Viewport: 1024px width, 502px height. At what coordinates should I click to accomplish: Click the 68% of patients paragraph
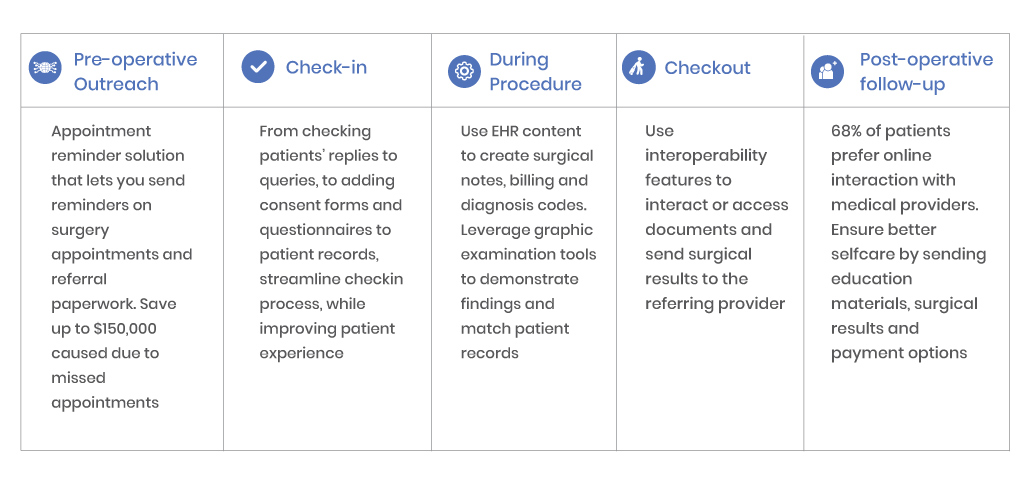pos(908,242)
